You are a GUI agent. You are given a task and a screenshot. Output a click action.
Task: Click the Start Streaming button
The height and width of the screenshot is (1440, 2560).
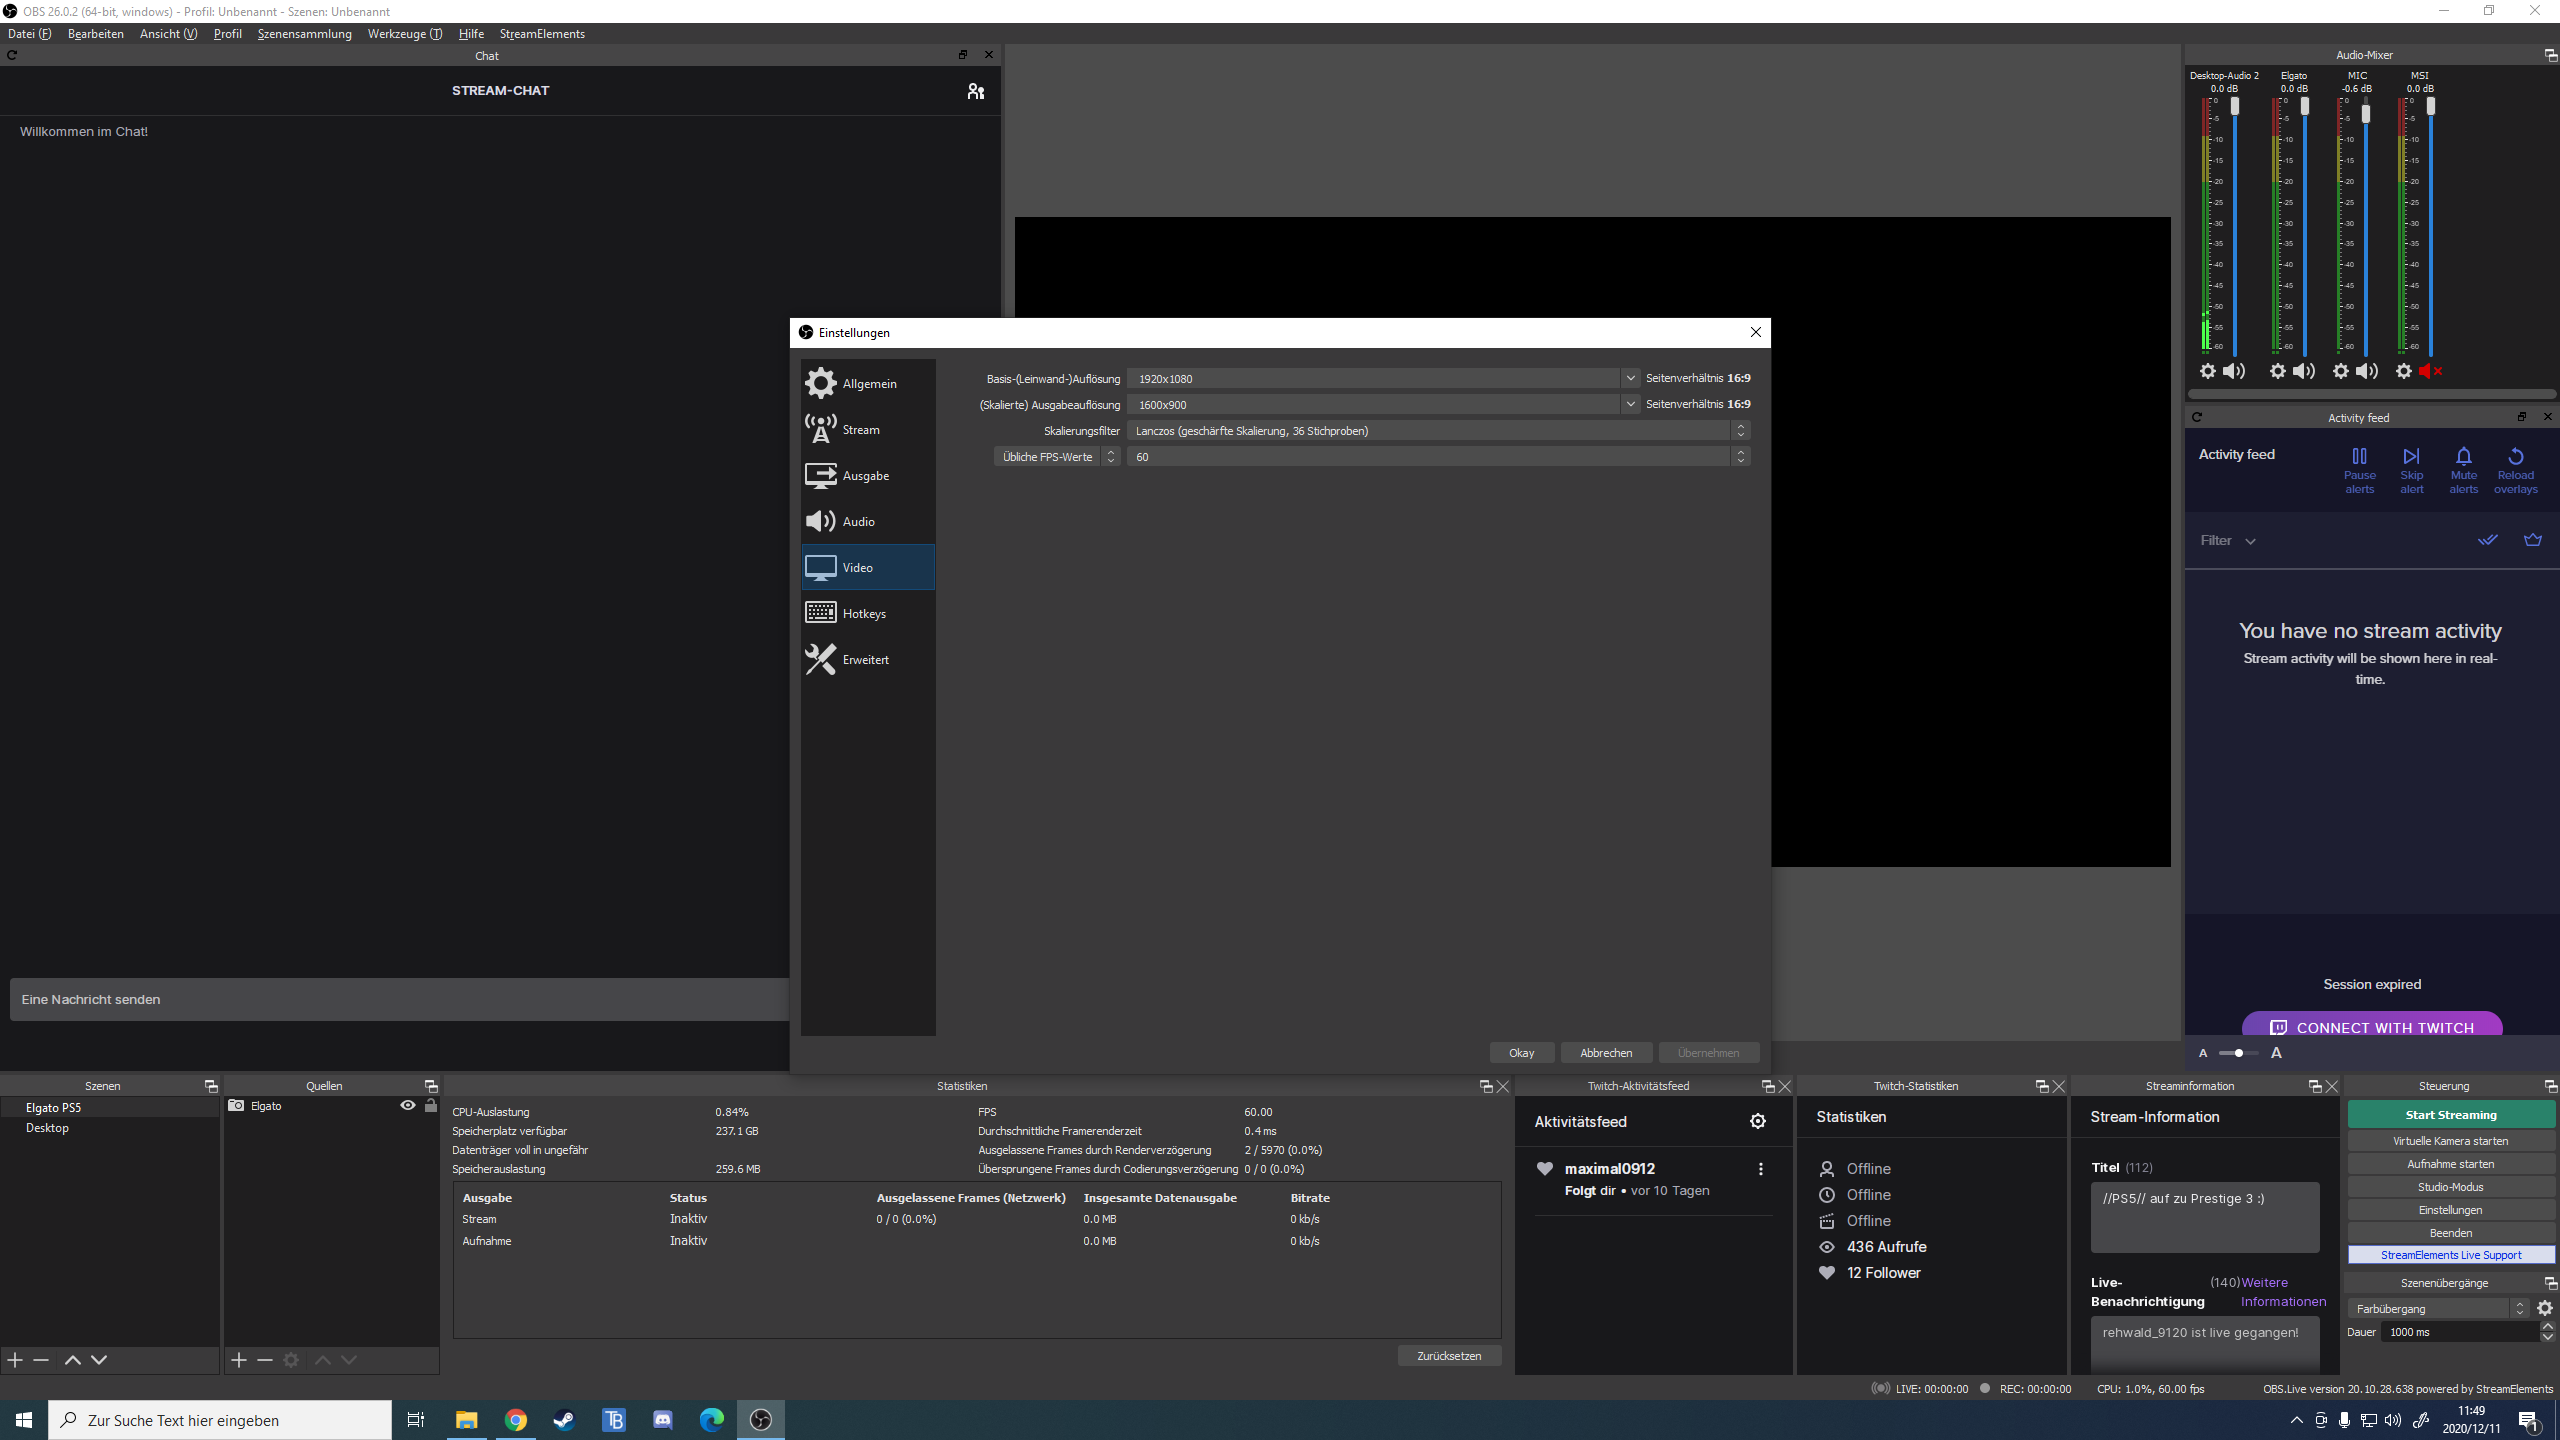pos(2450,1115)
